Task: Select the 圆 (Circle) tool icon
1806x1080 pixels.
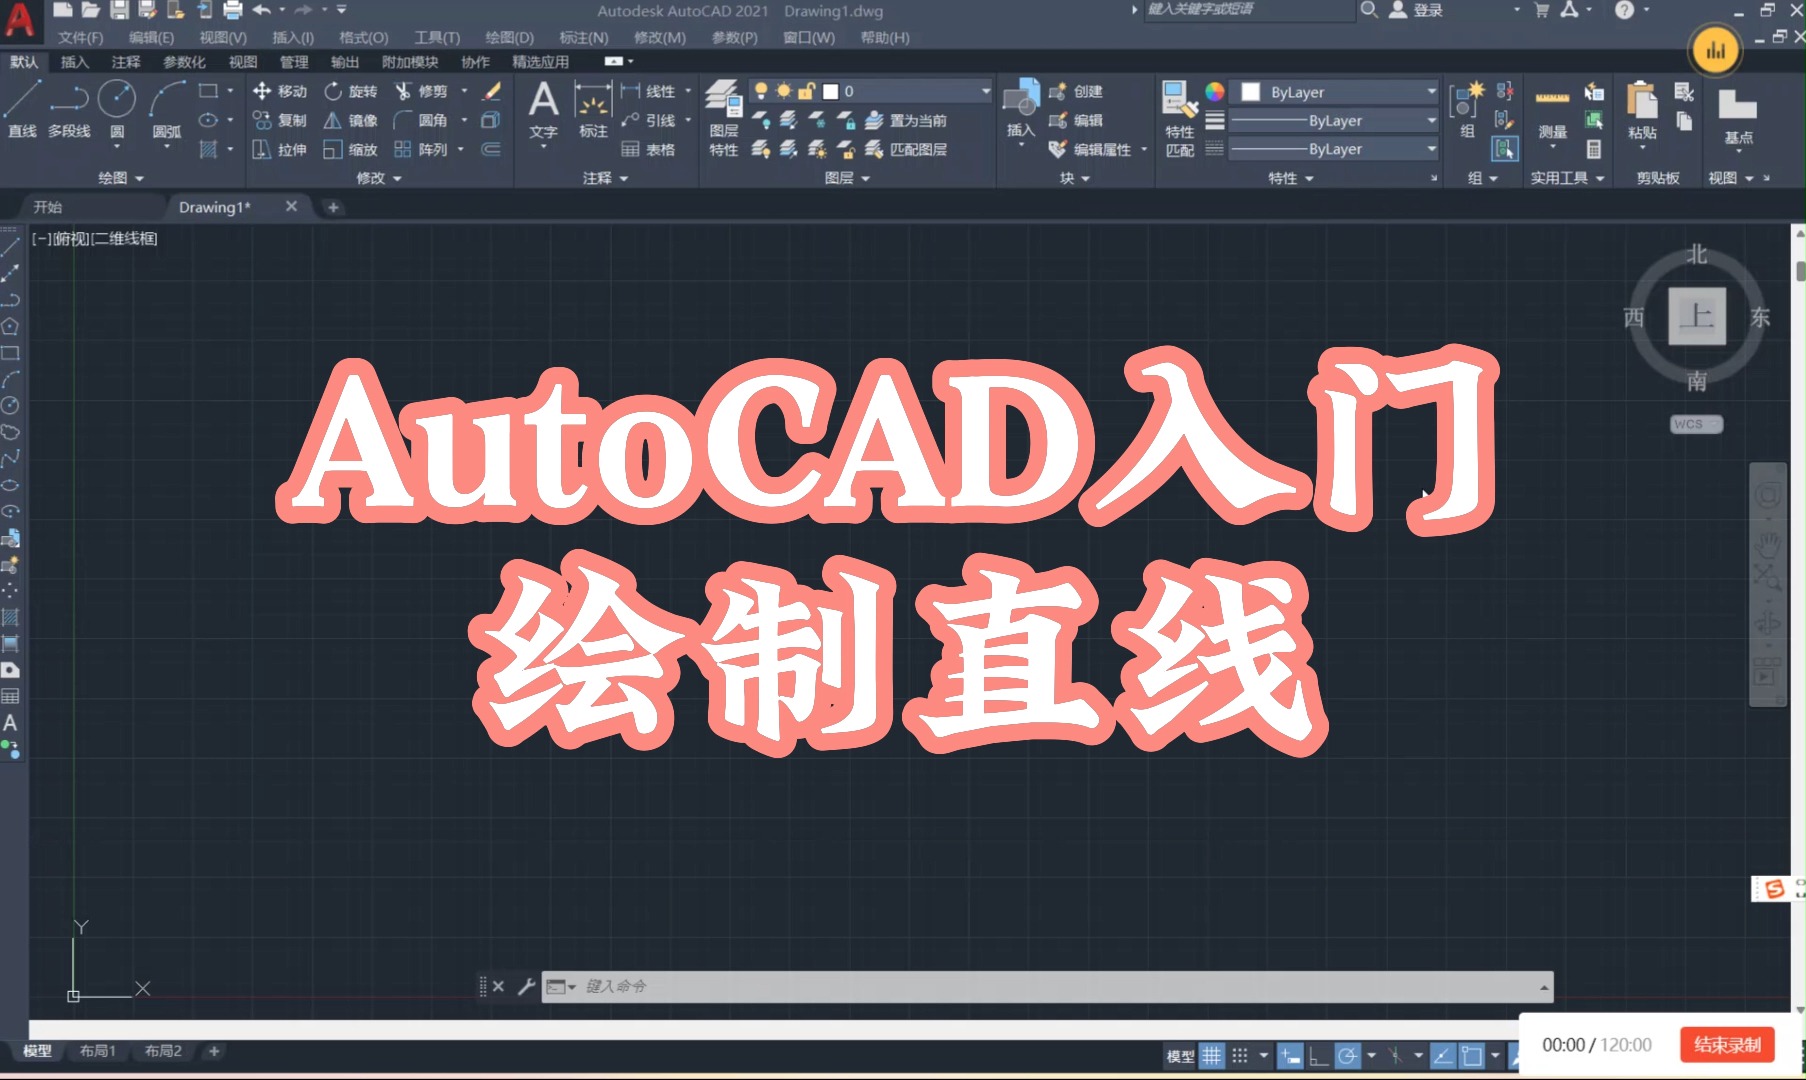Action: click(x=117, y=100)
